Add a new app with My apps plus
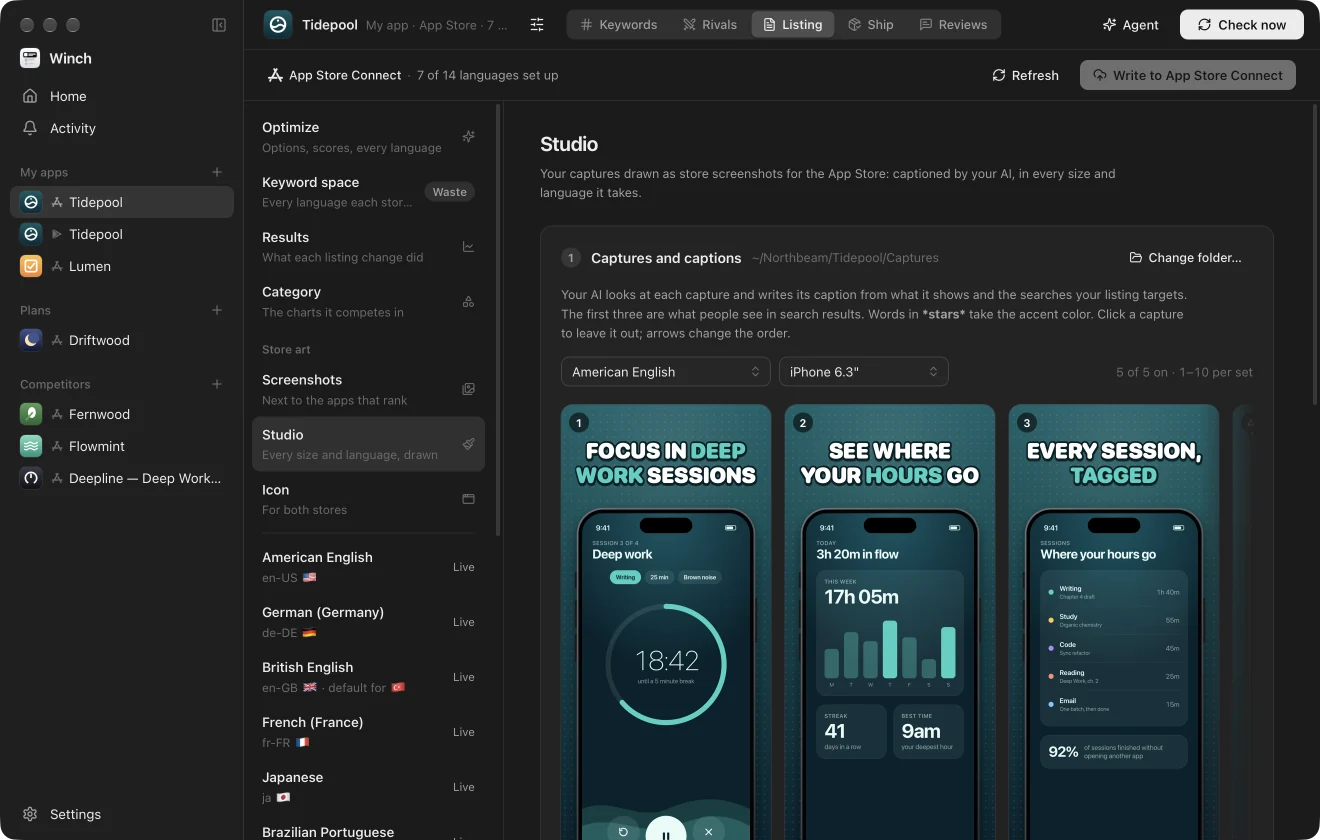Viewport: 1320px width, 840px height. click(217, 172)
